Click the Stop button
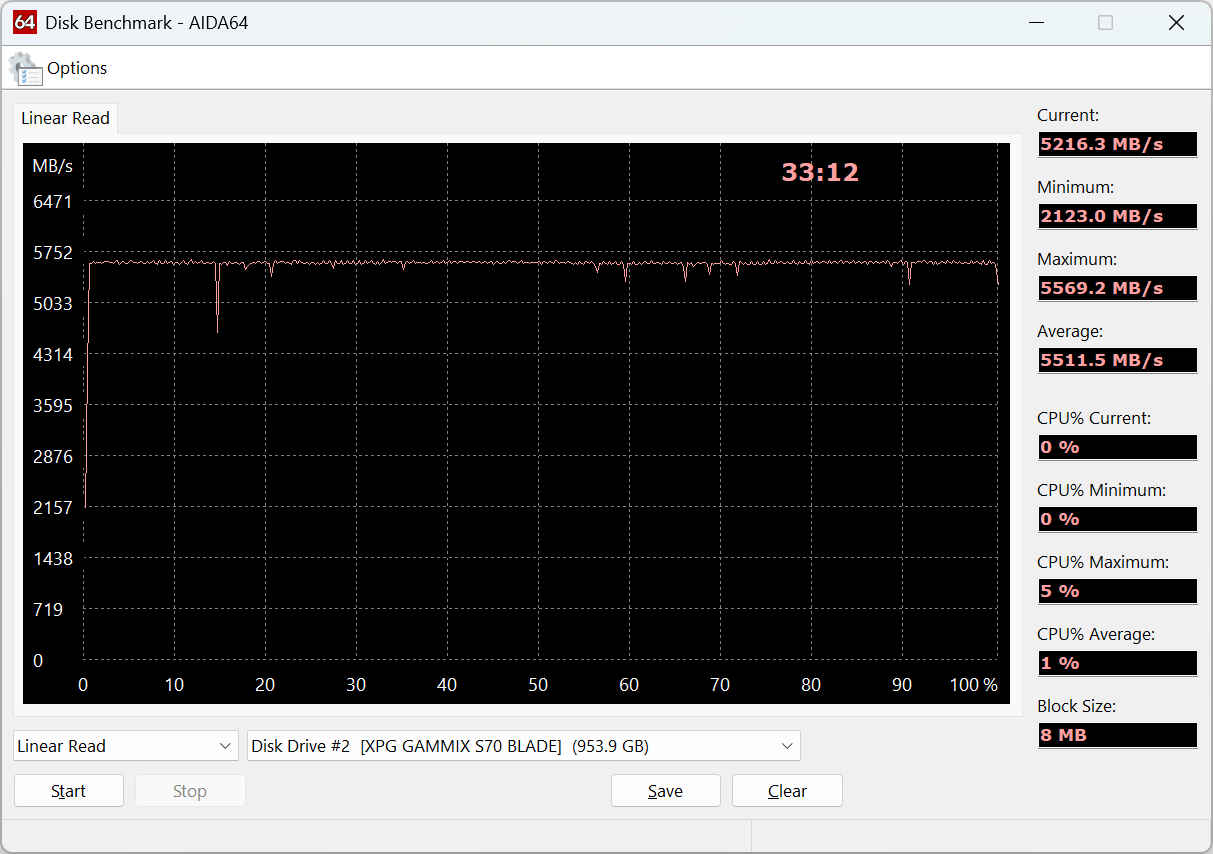 pyautogui.click(x=190, y=791)
